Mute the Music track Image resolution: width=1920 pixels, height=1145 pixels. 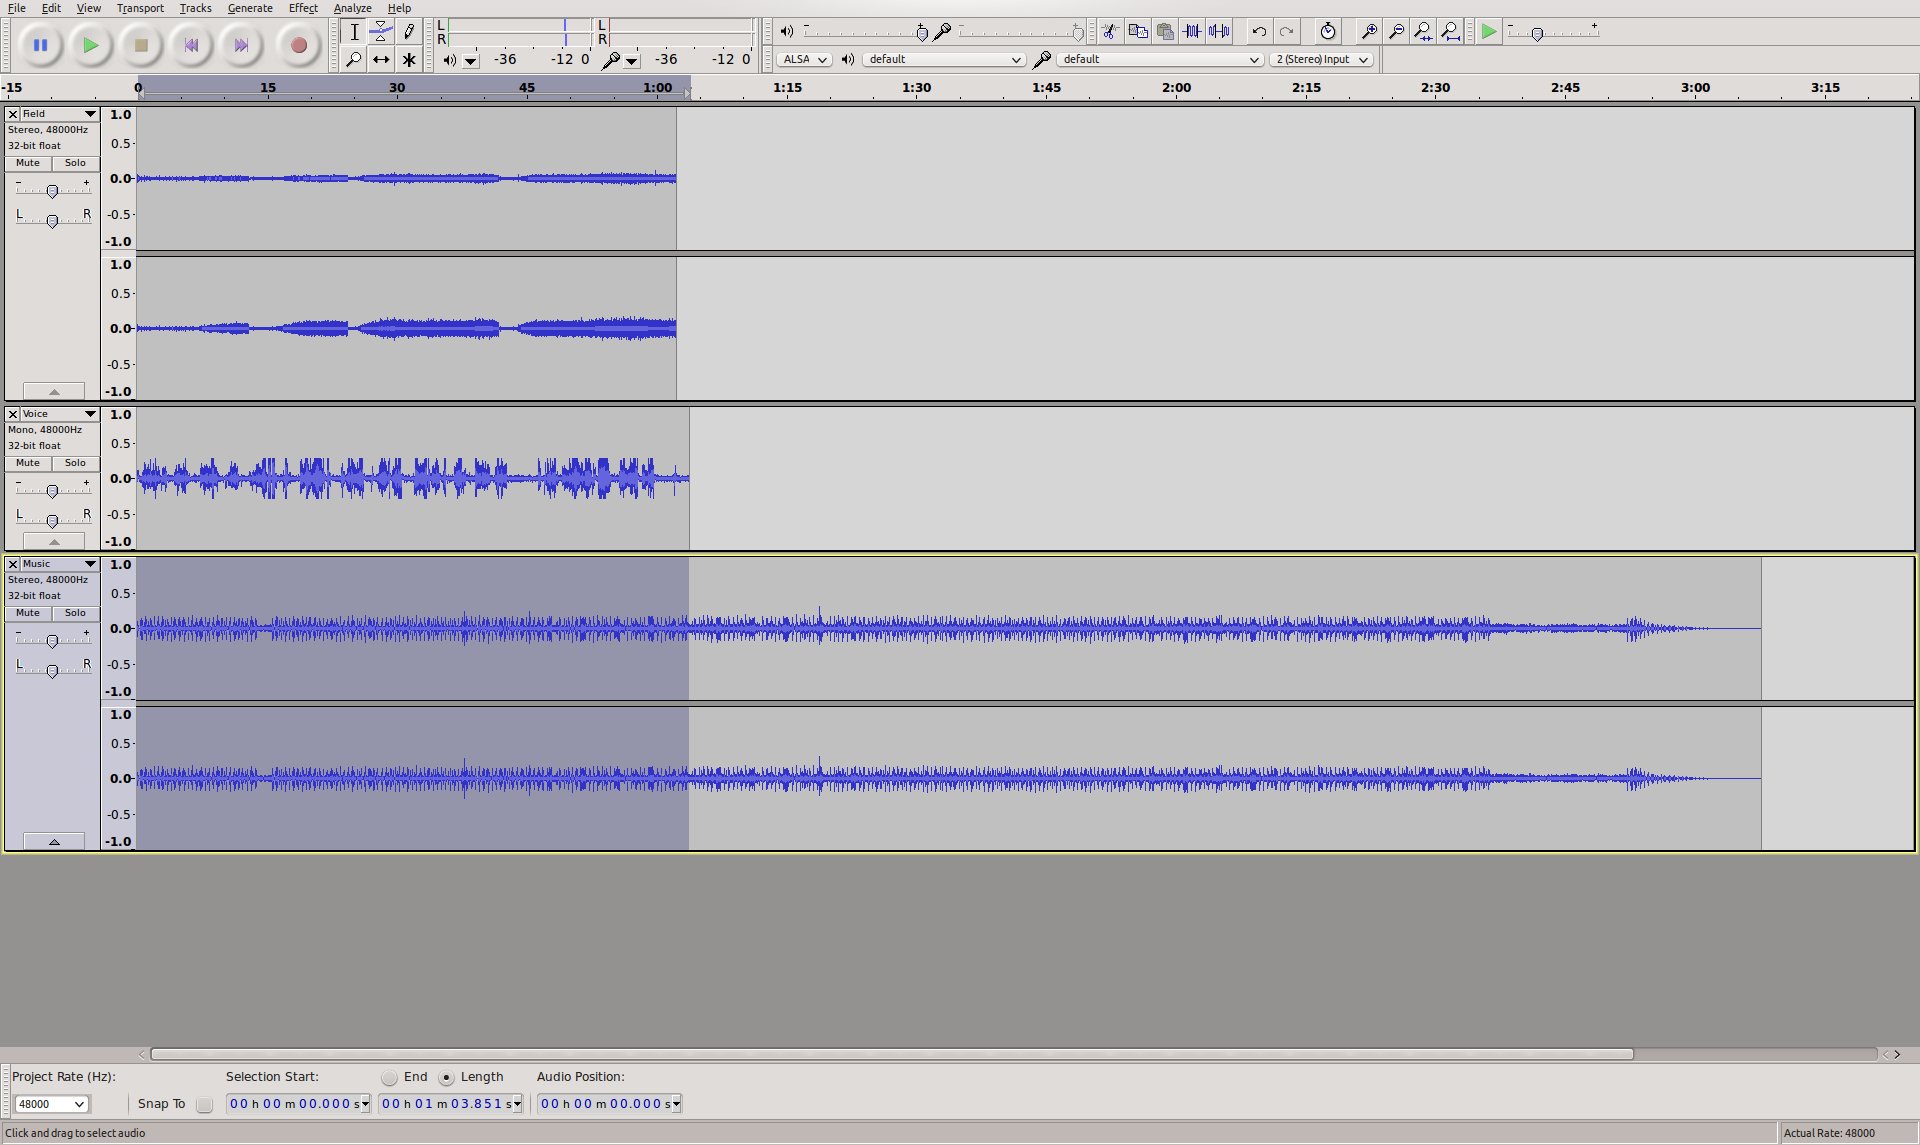(x=28, y=613)
